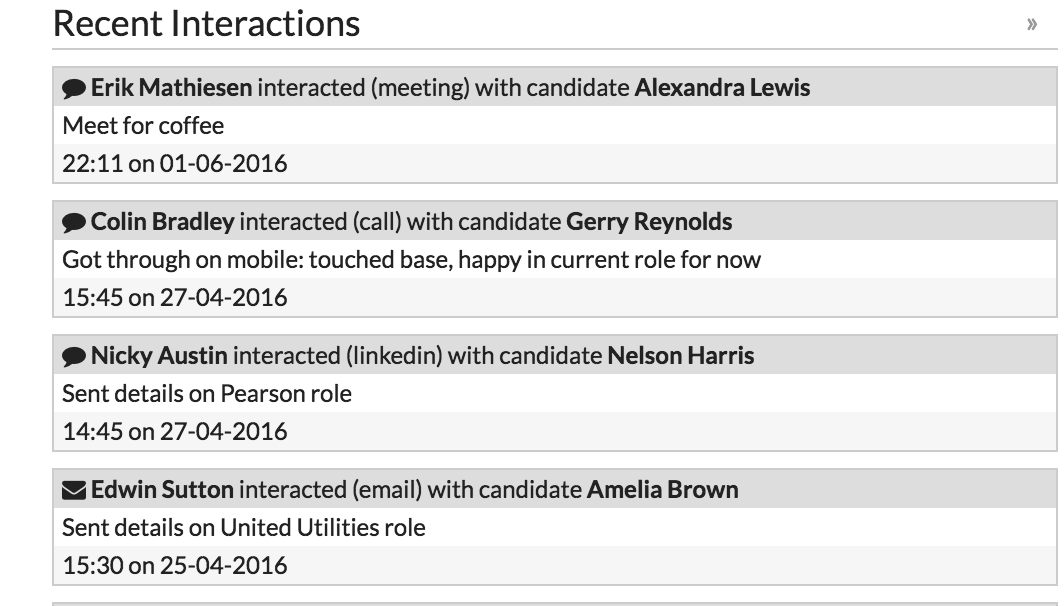This screenshot has height=606, width=1064.
Task: View candidate Gerry Reynolds
Action: pos(649,221)
